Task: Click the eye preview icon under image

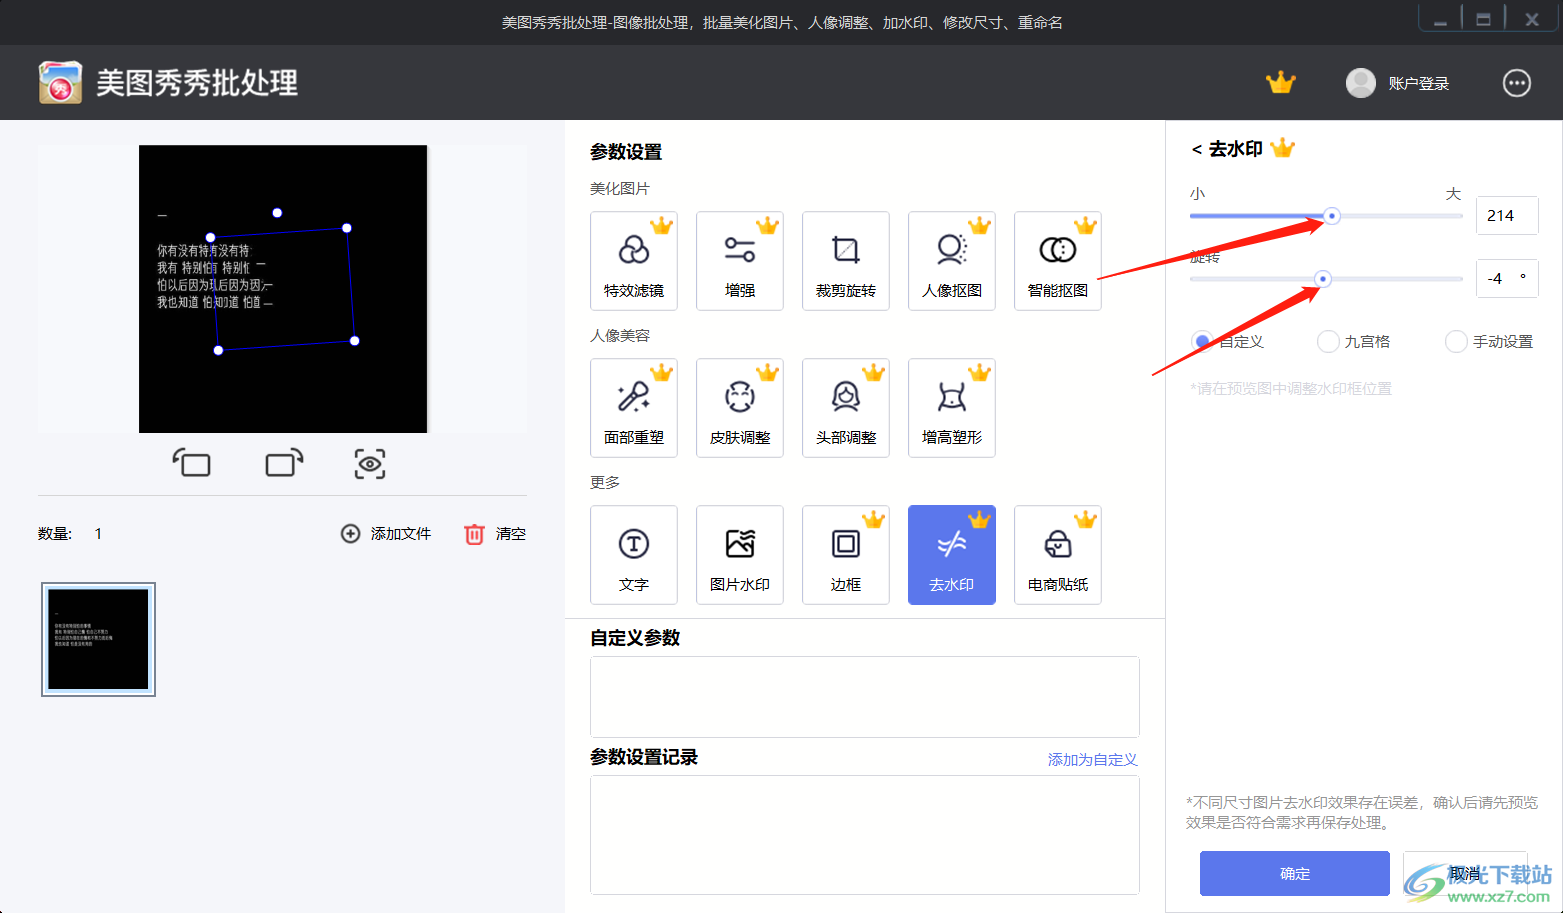Action: pos(370,464)
